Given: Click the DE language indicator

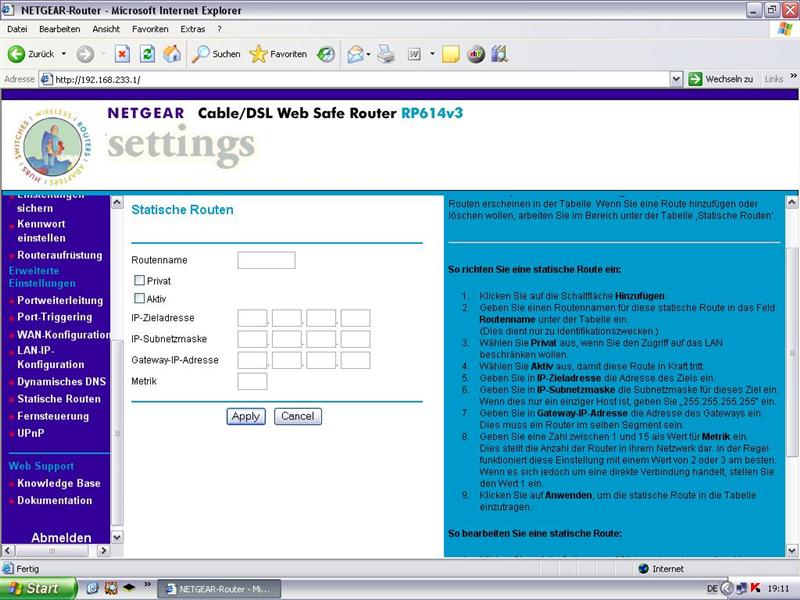Looking at the screenshot, I should coord(712,588).
